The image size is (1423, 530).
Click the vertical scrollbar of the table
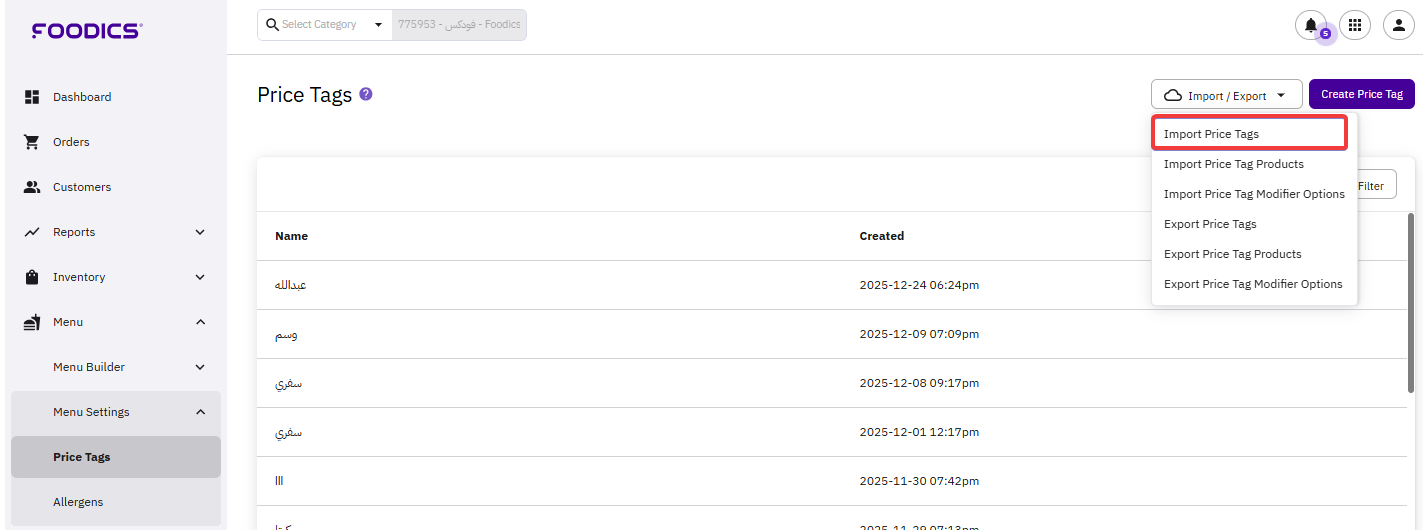coord(1411,300)
